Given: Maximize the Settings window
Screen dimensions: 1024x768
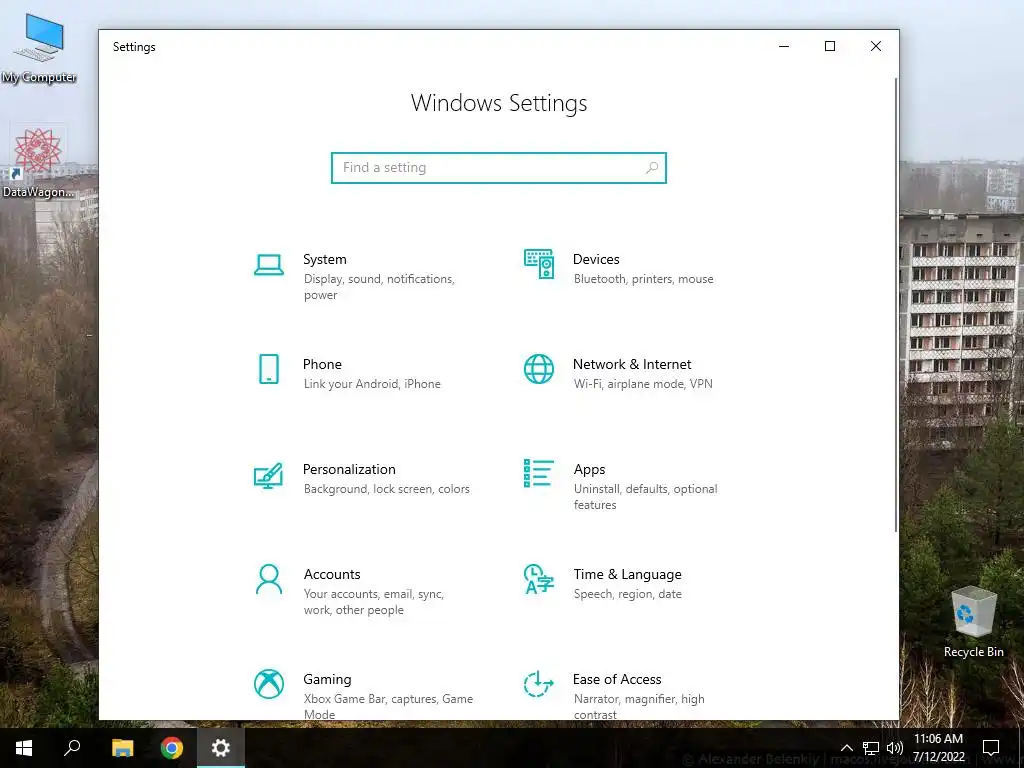Looking at the screenshot, I should [x=829, y=46].
